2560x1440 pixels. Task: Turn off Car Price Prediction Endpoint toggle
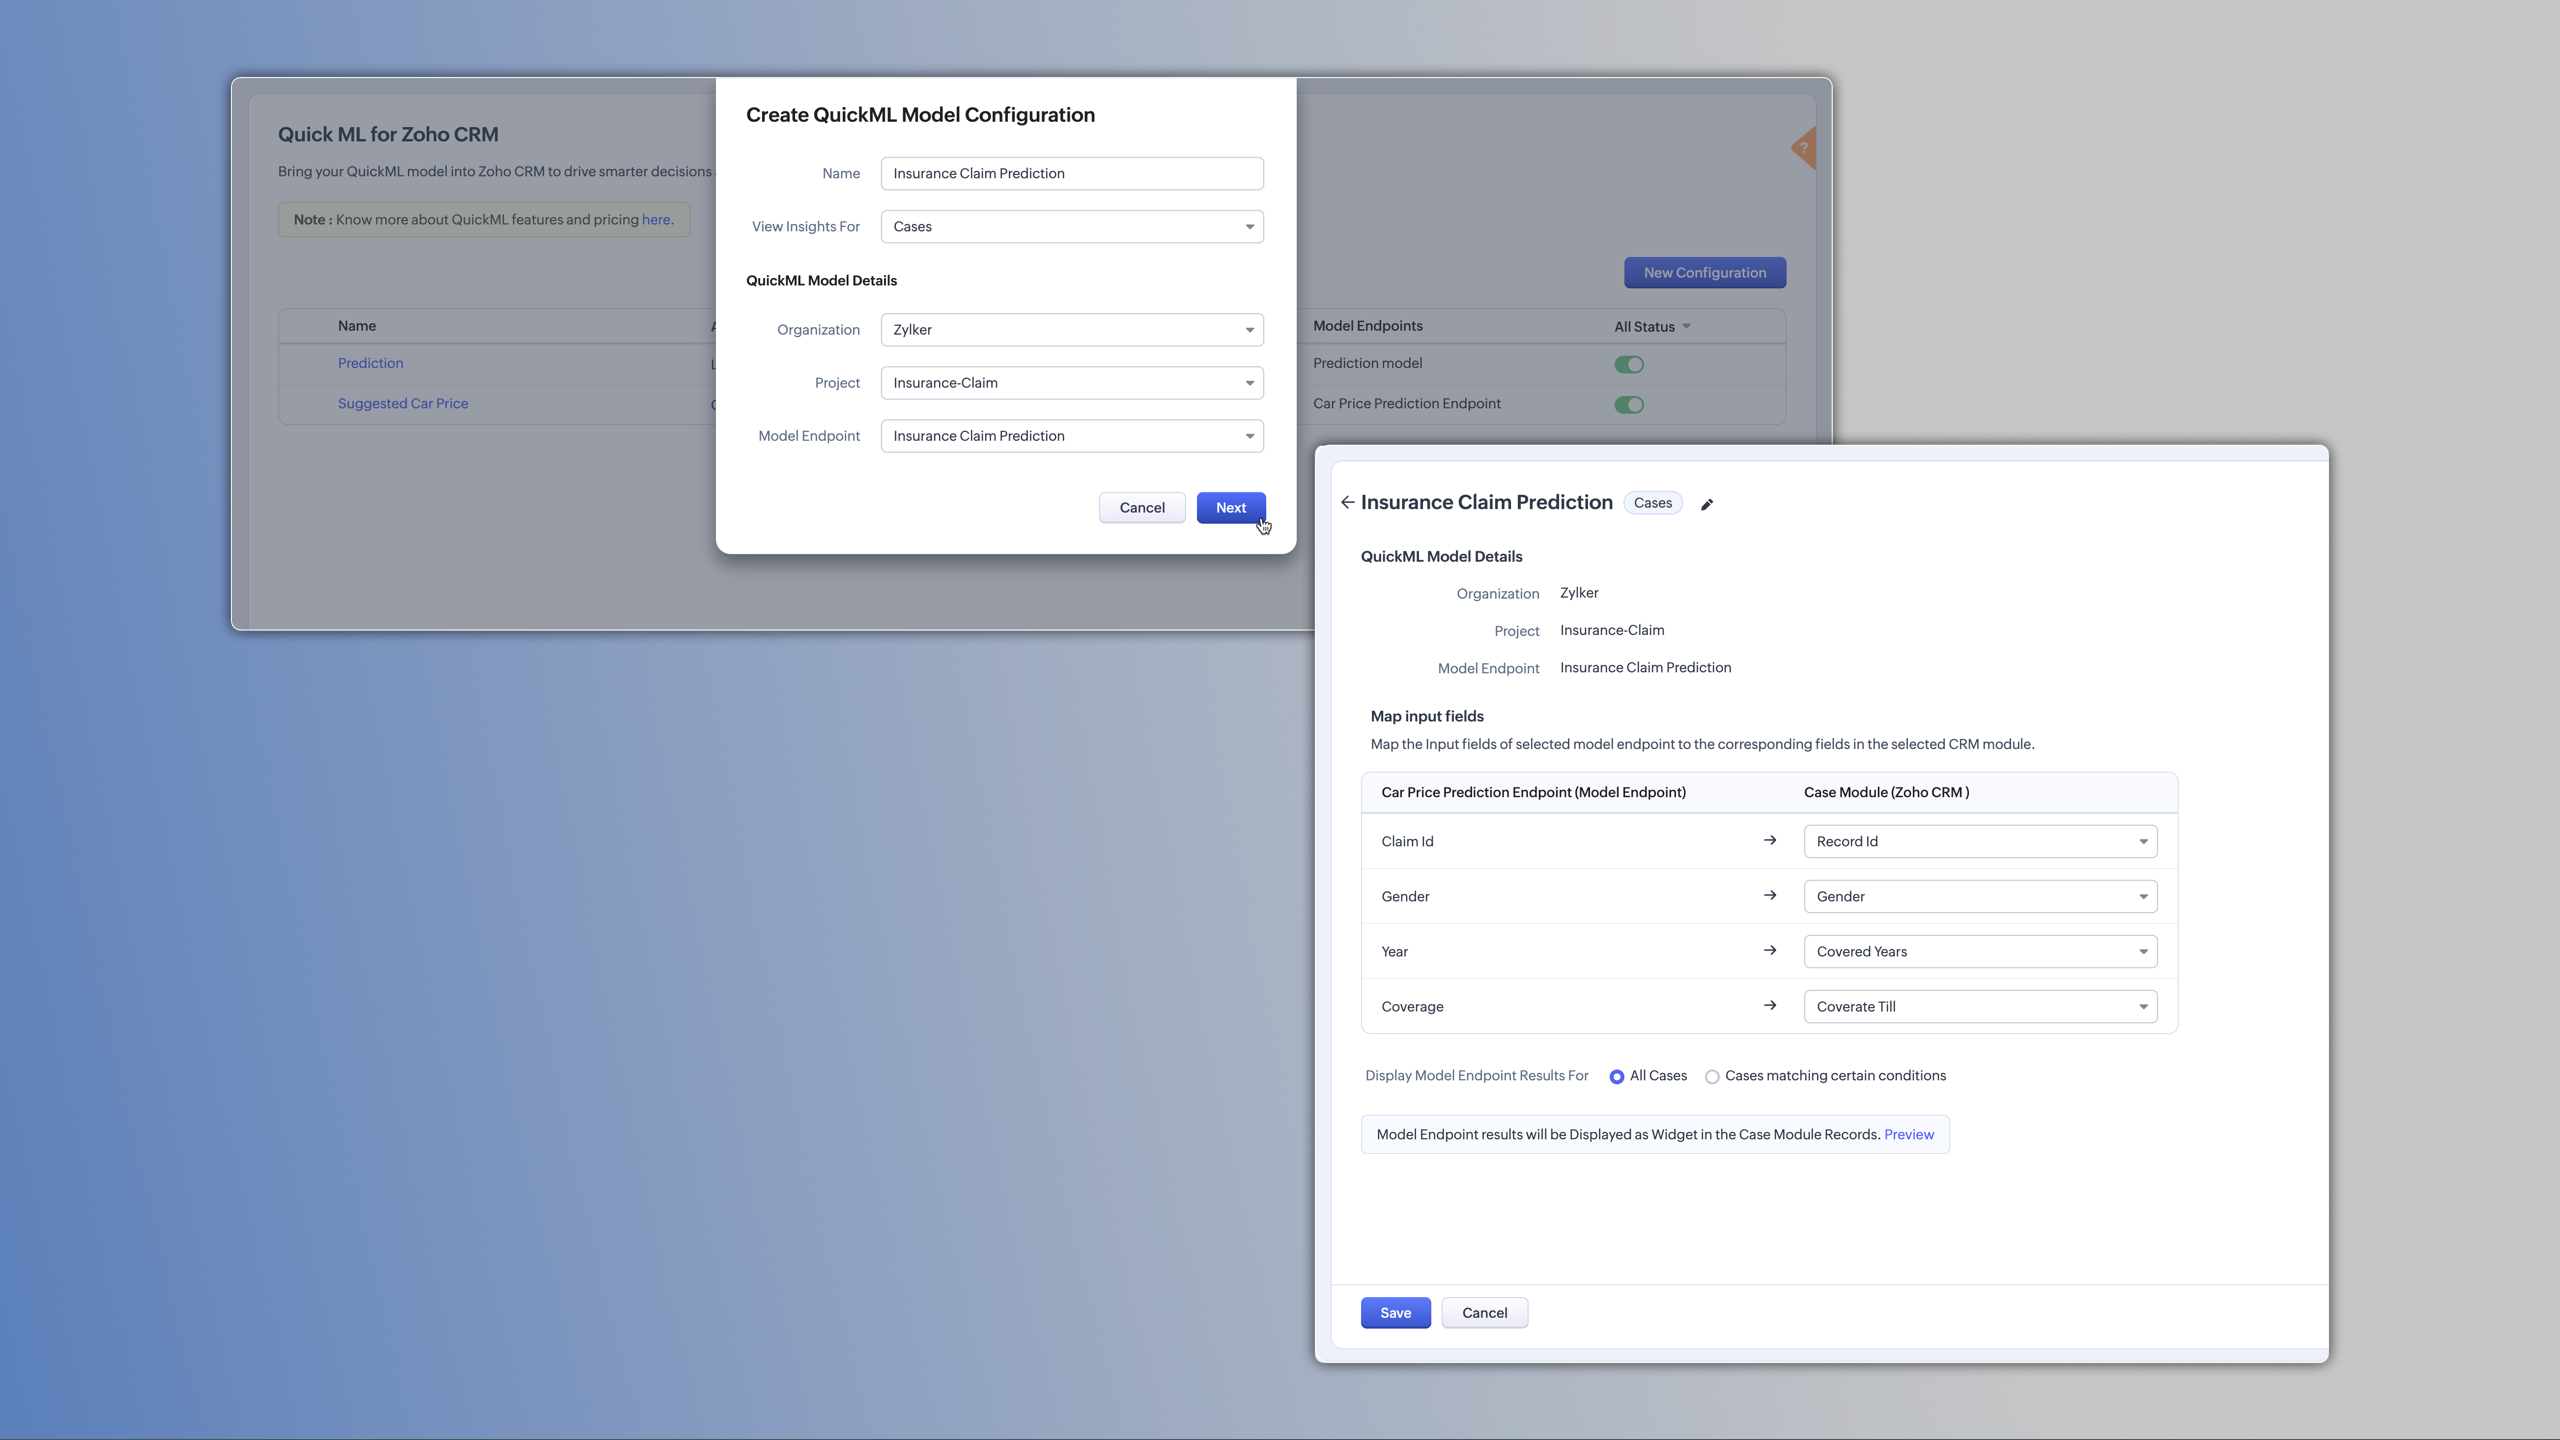click(1628, 405)
